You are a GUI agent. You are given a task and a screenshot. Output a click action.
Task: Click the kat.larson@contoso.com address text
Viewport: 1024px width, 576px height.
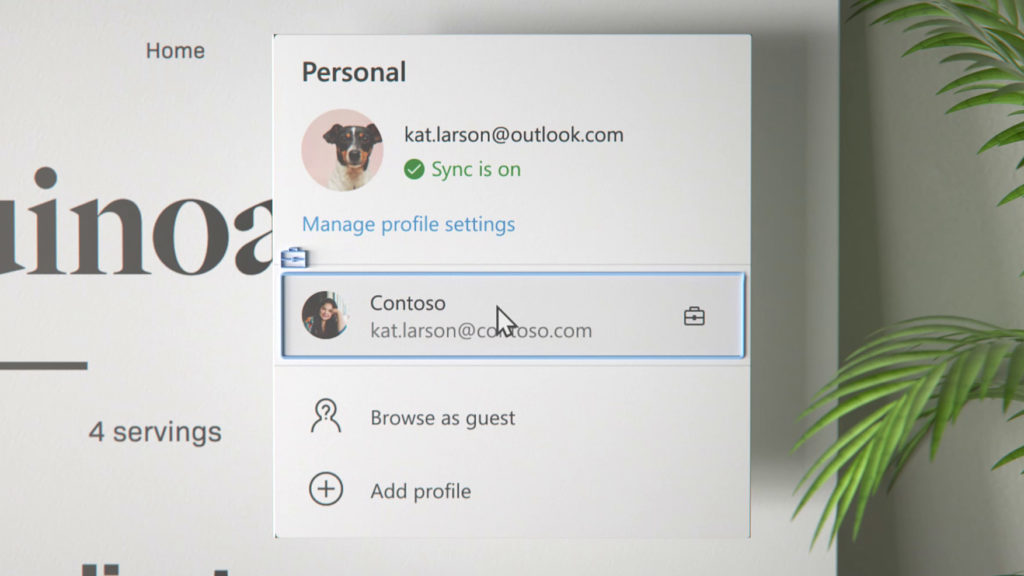[x=481, y=330]
